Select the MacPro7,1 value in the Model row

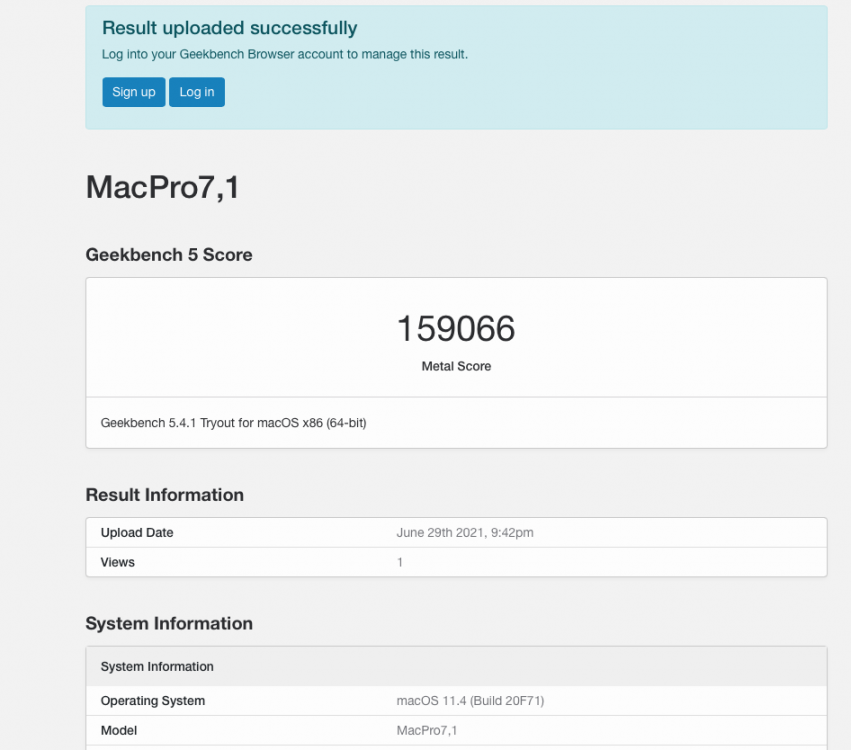click(427, 730)
